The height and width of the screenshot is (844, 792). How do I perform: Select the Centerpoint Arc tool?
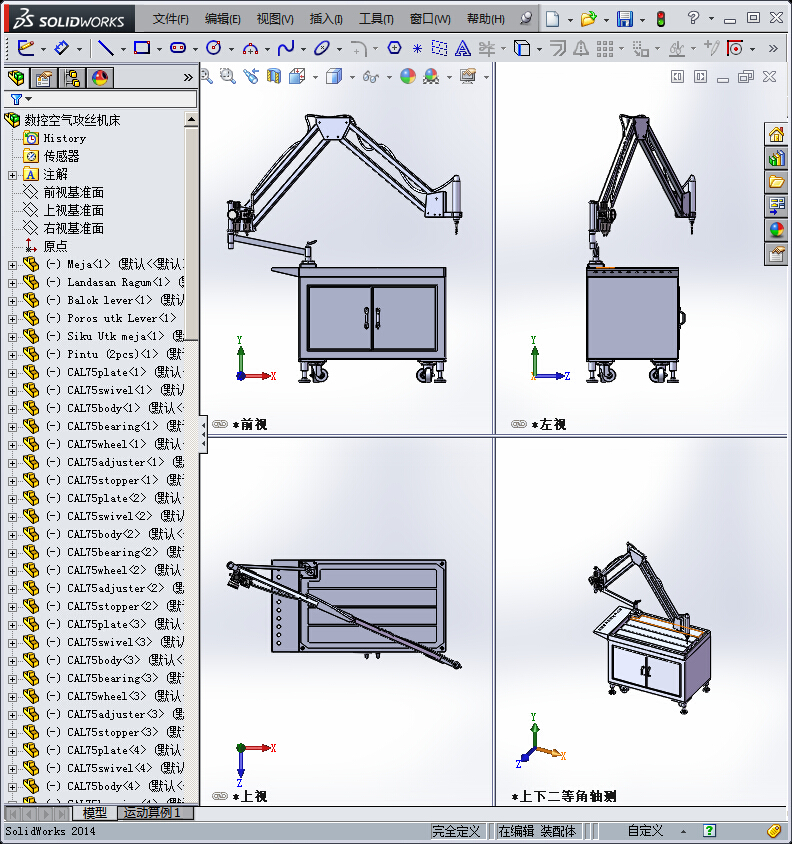pos(250,49)
